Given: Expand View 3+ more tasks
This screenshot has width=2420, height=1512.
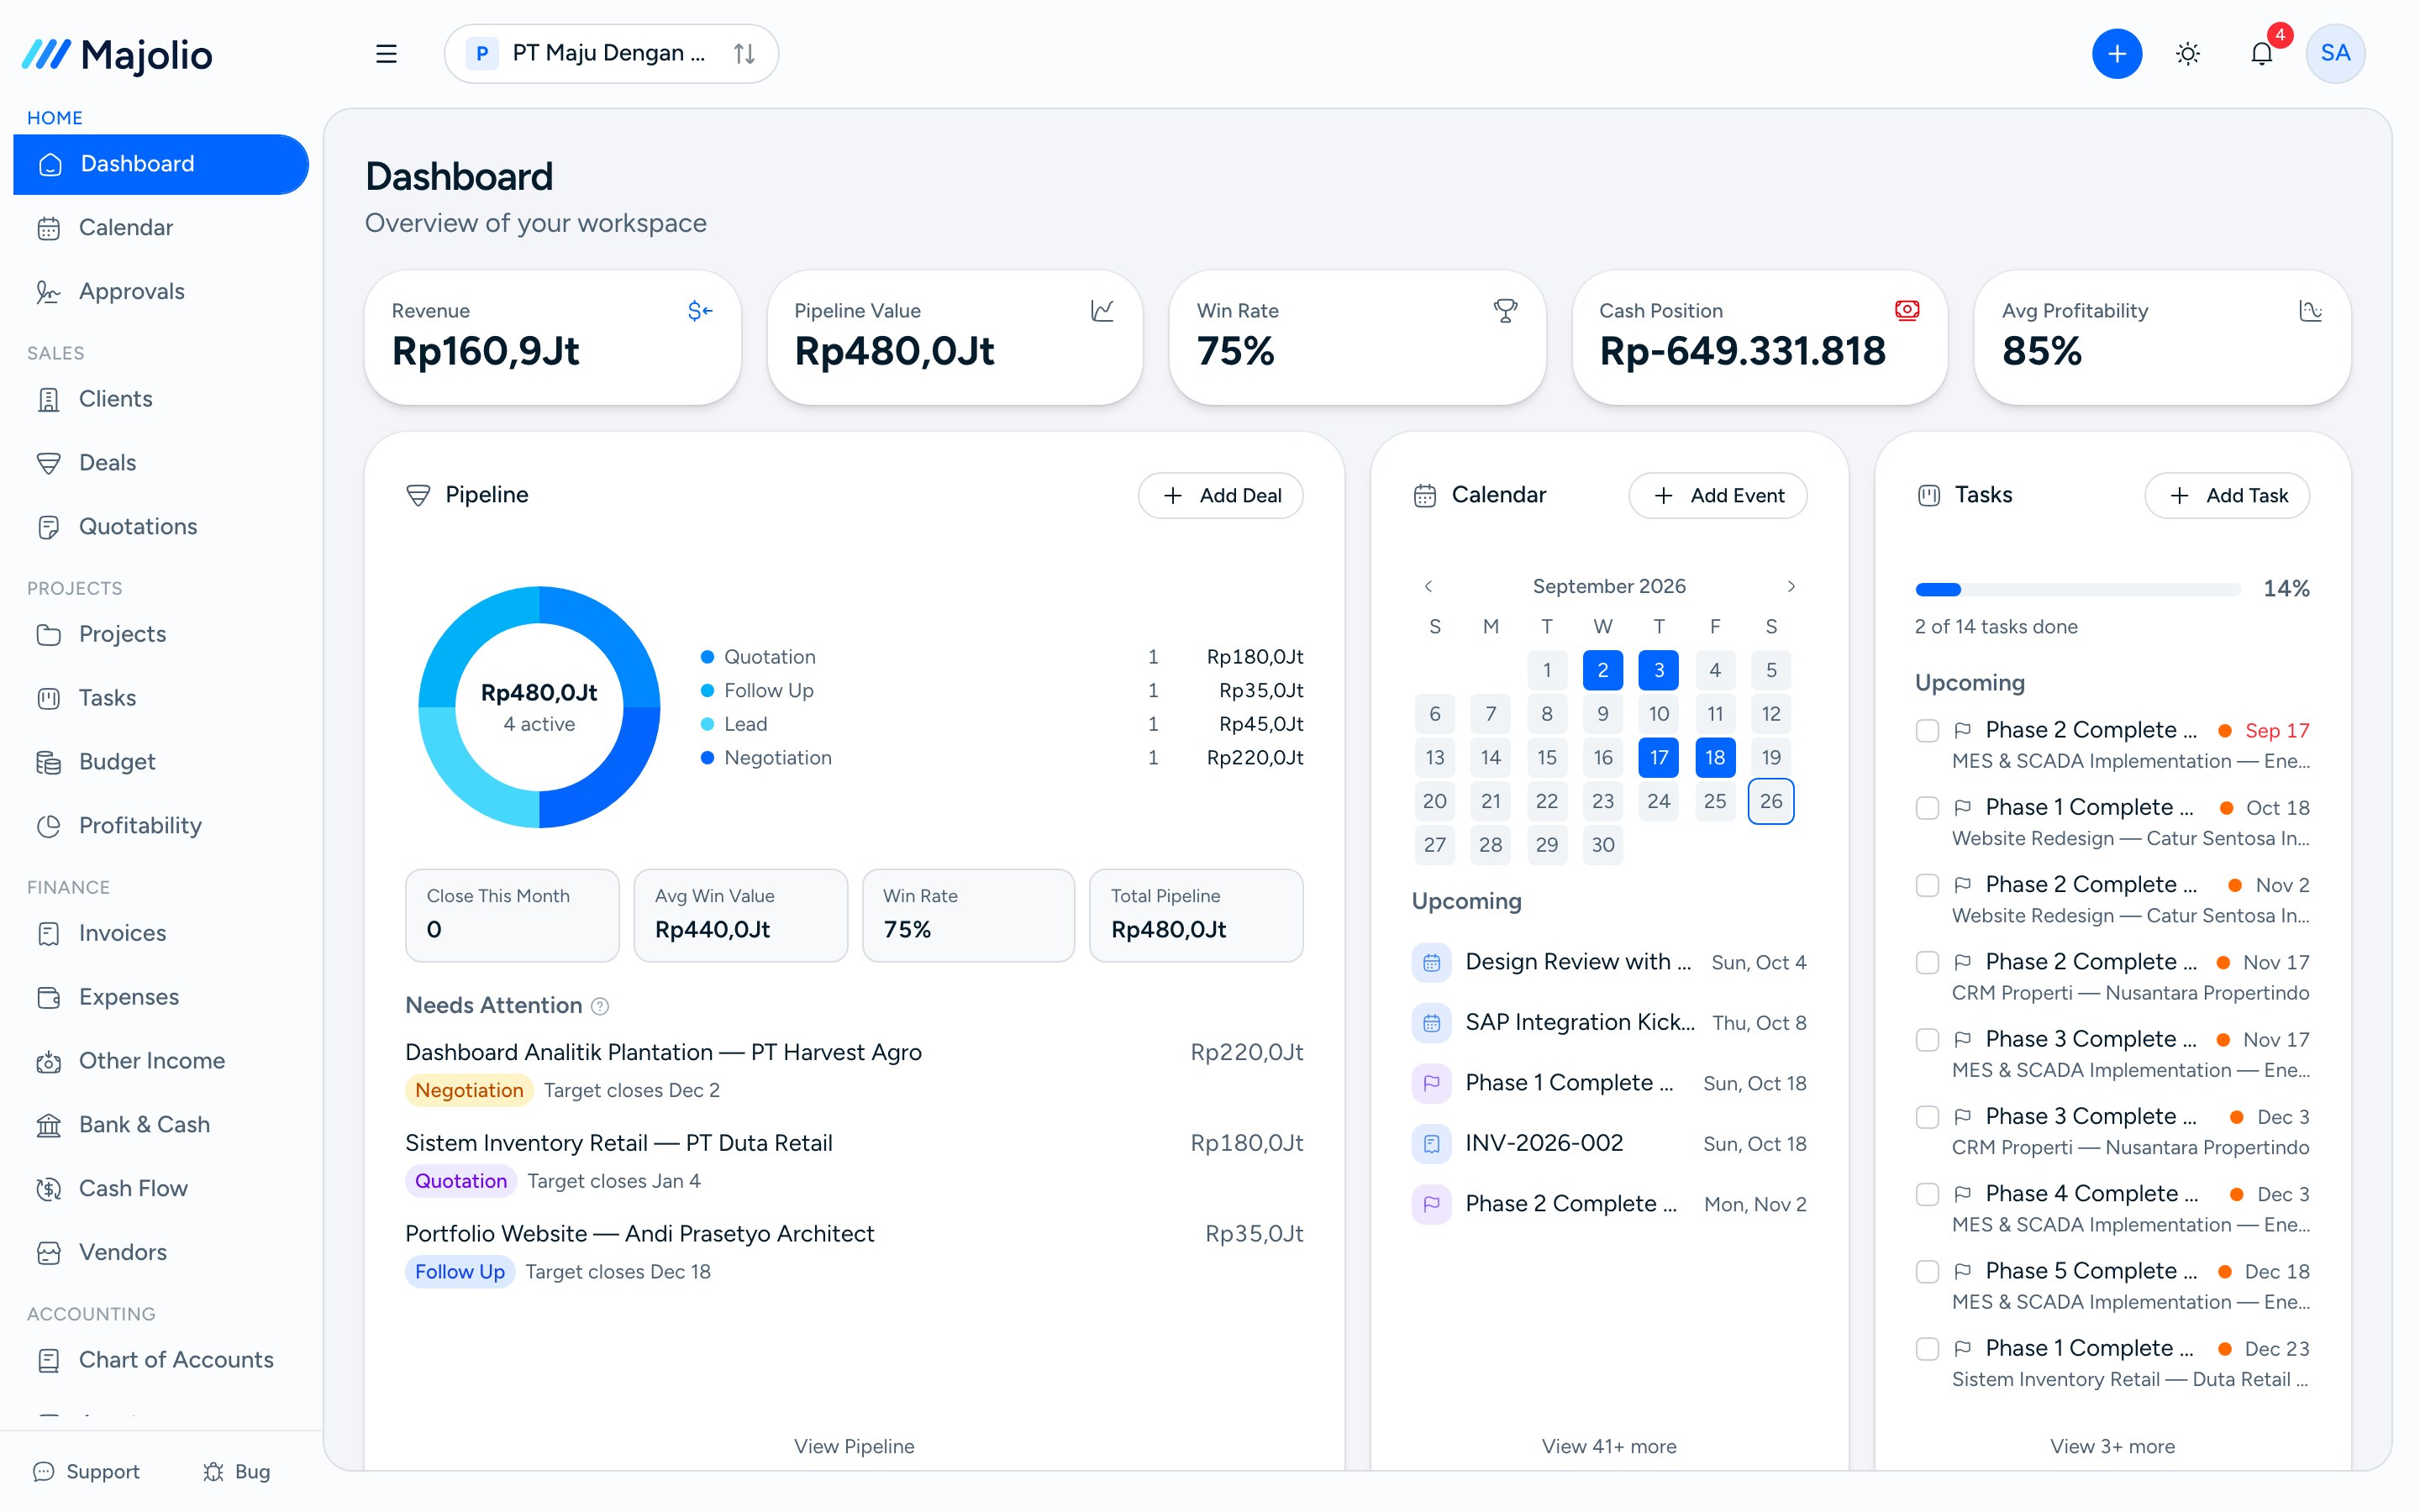Looking at the screenshot, I should click(2112, 1446).
